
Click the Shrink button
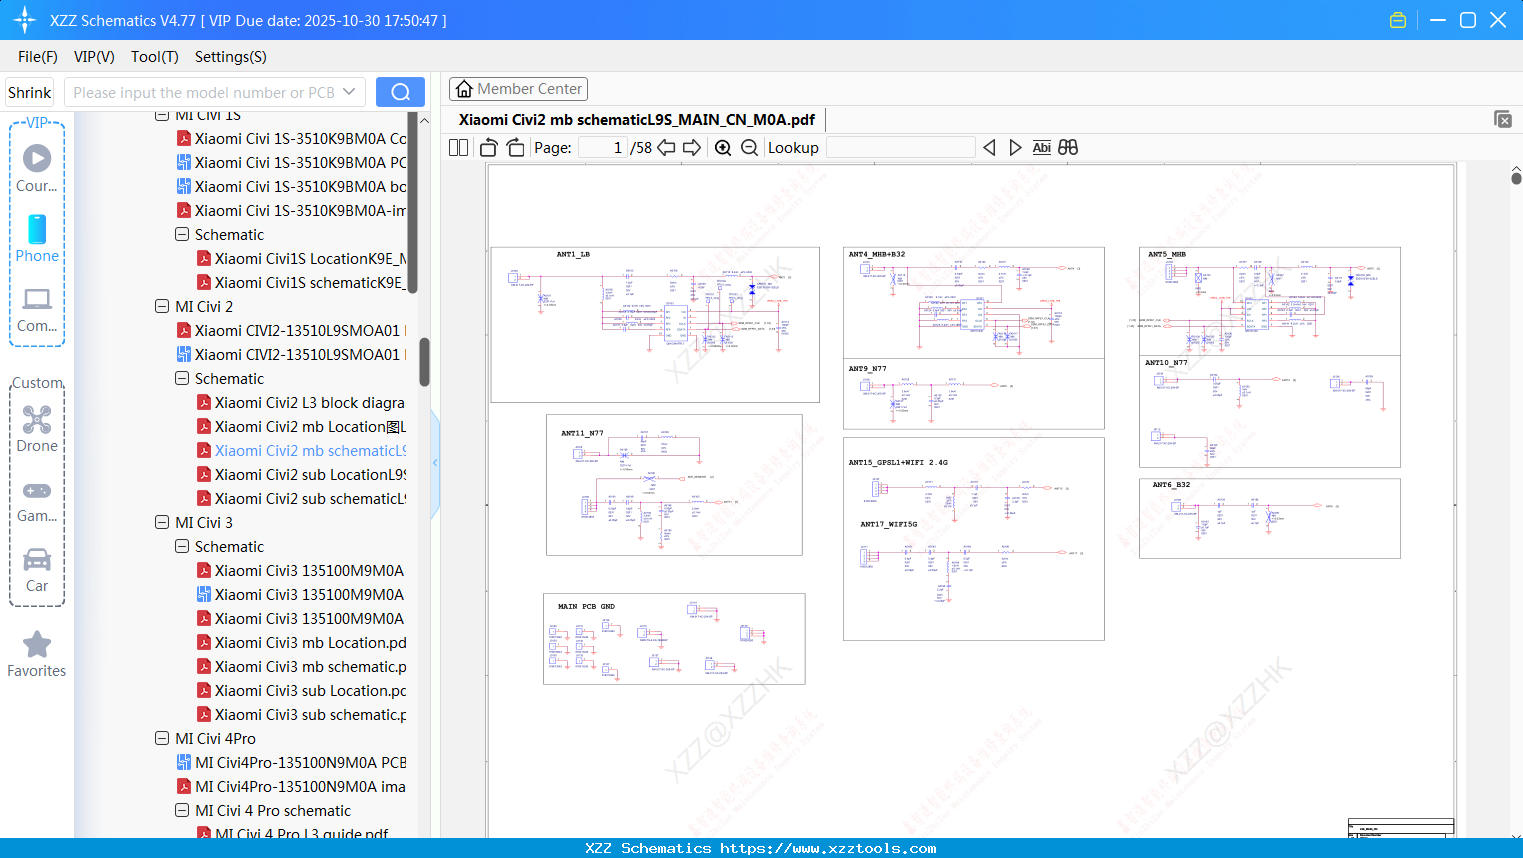(30, 92)
